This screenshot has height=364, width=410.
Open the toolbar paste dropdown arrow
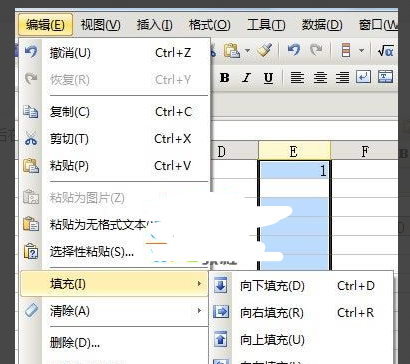pos(247,51)
